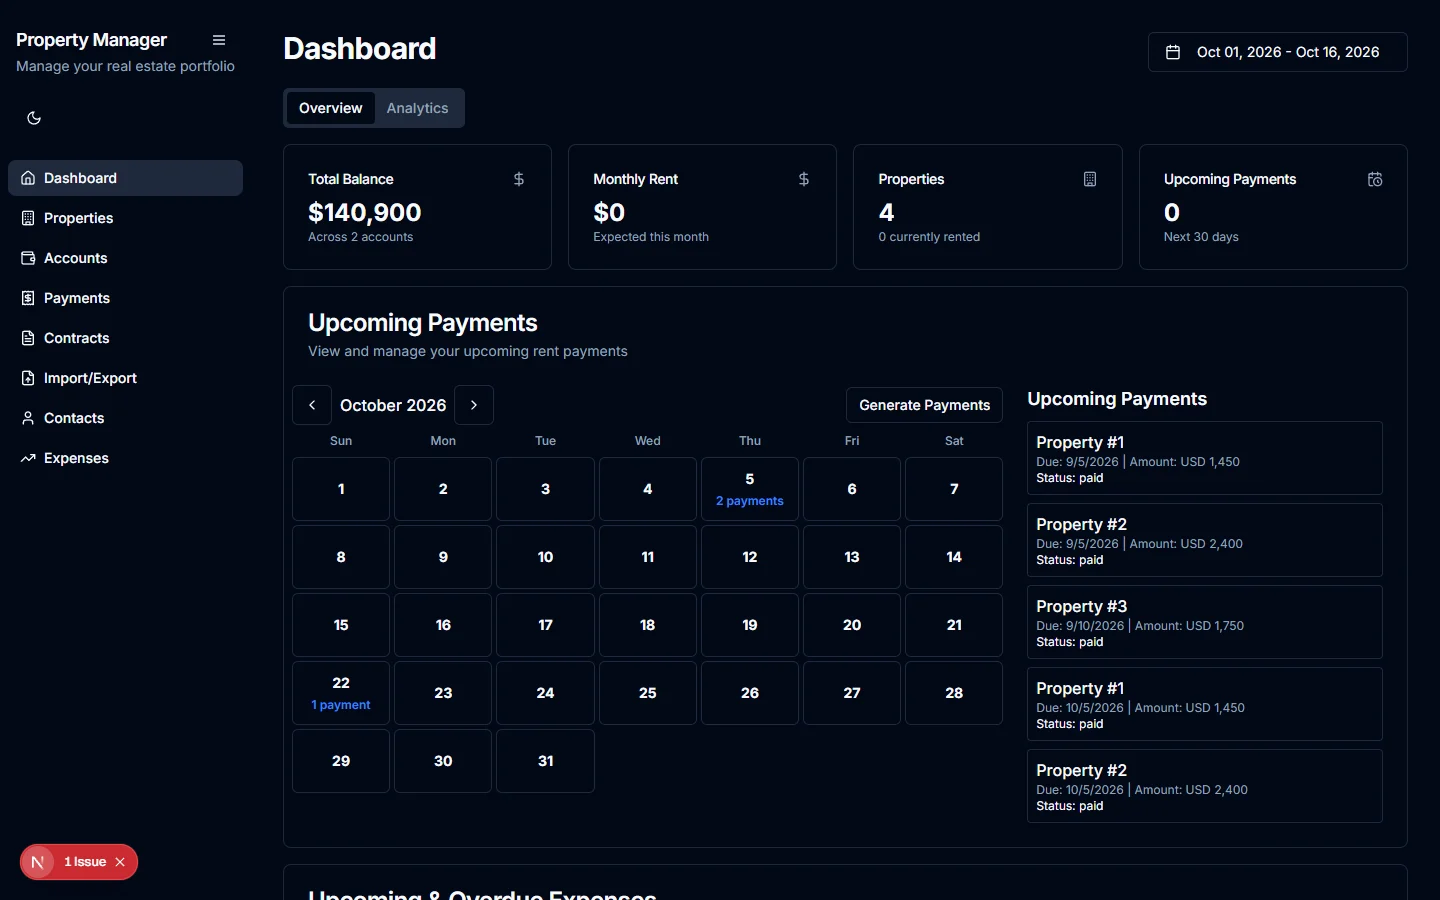1440x900 pixels.
Task: Select calendar day 31
Action: 545,761
